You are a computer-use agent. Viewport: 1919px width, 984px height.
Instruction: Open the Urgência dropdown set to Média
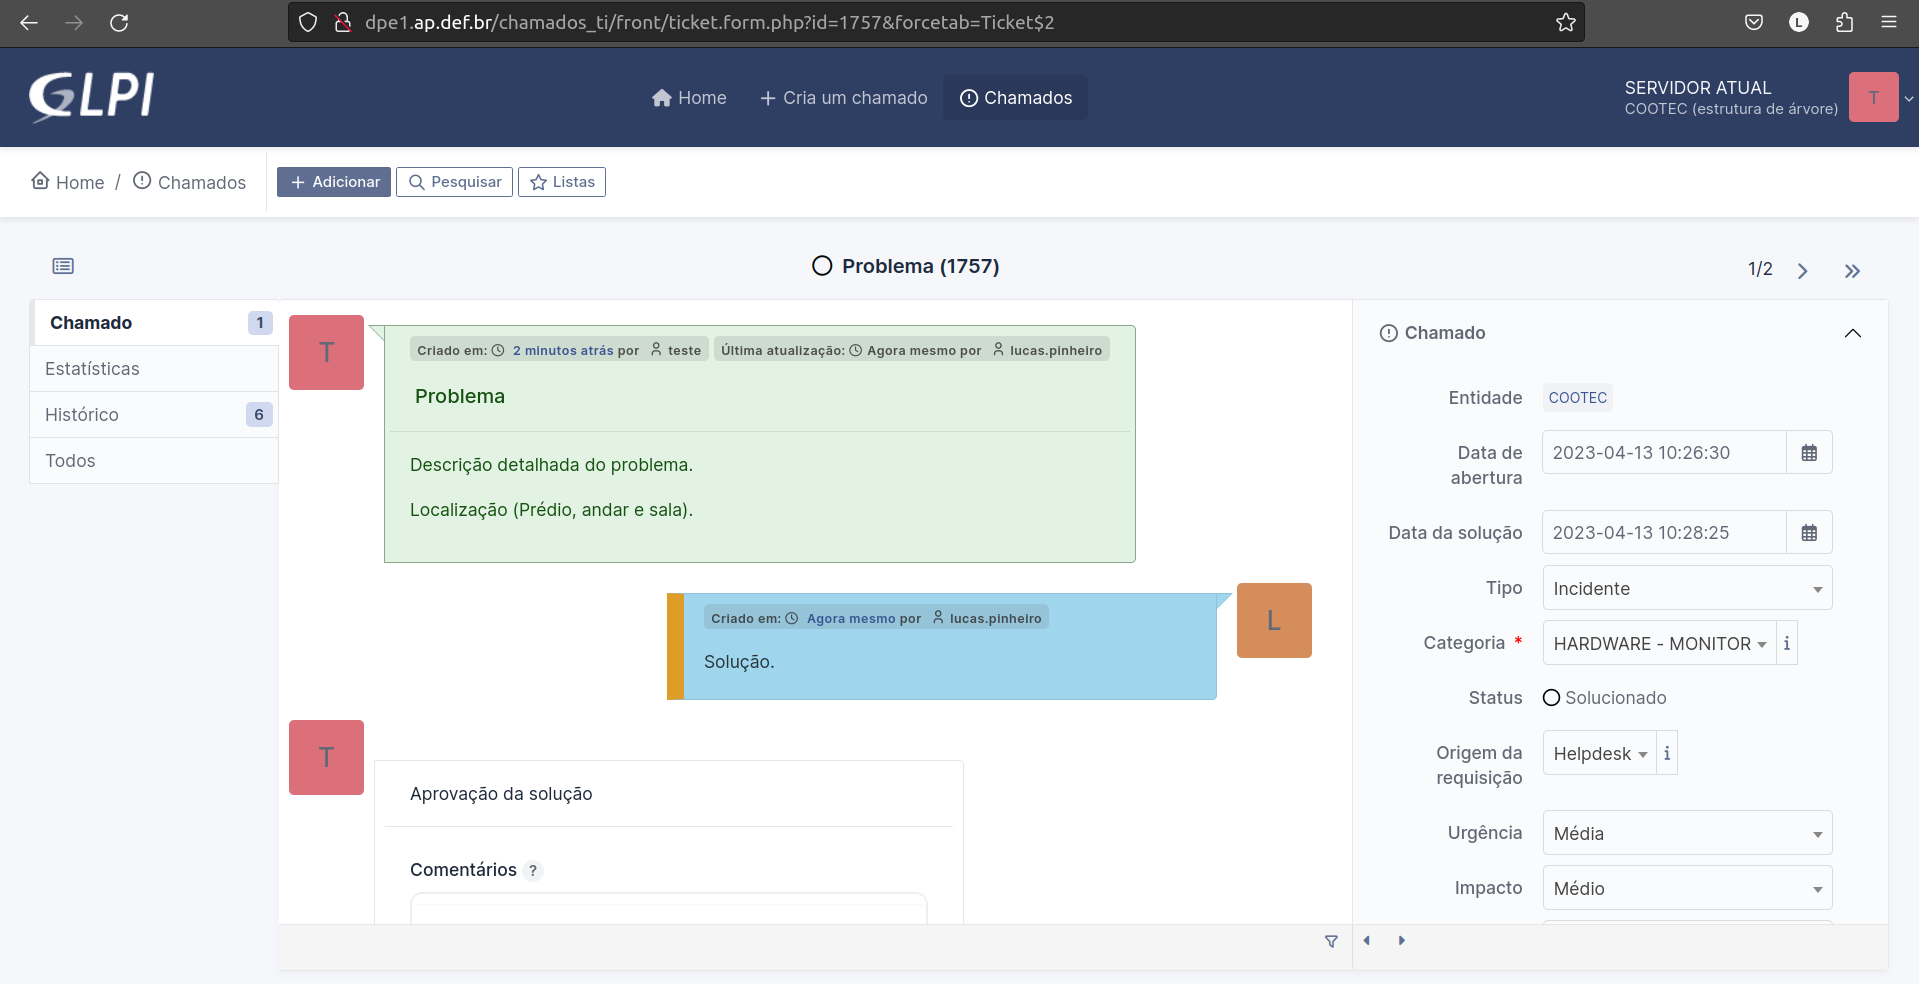pos(1686,833)
